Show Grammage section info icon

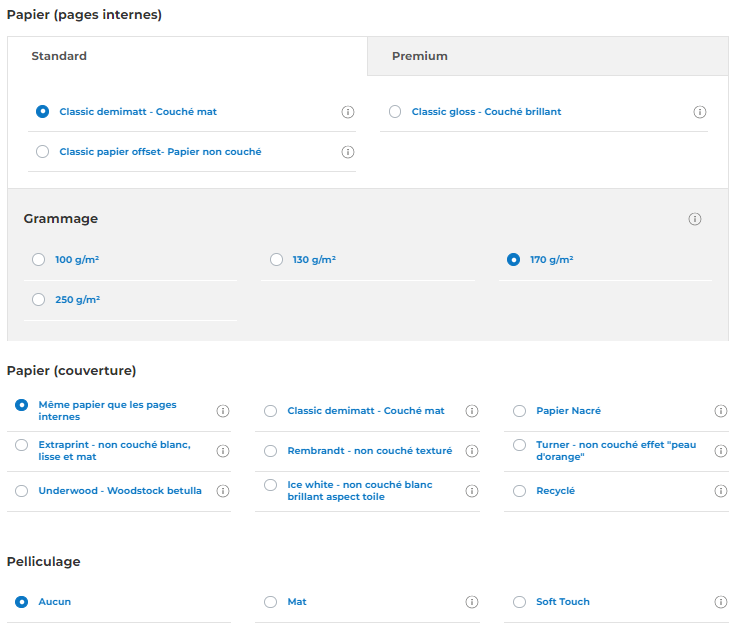pos(695,219)
